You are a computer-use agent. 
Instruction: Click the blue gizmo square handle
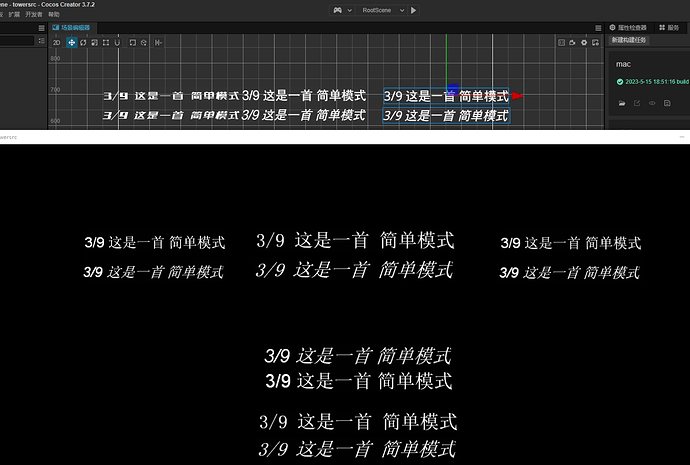(453, 89)
